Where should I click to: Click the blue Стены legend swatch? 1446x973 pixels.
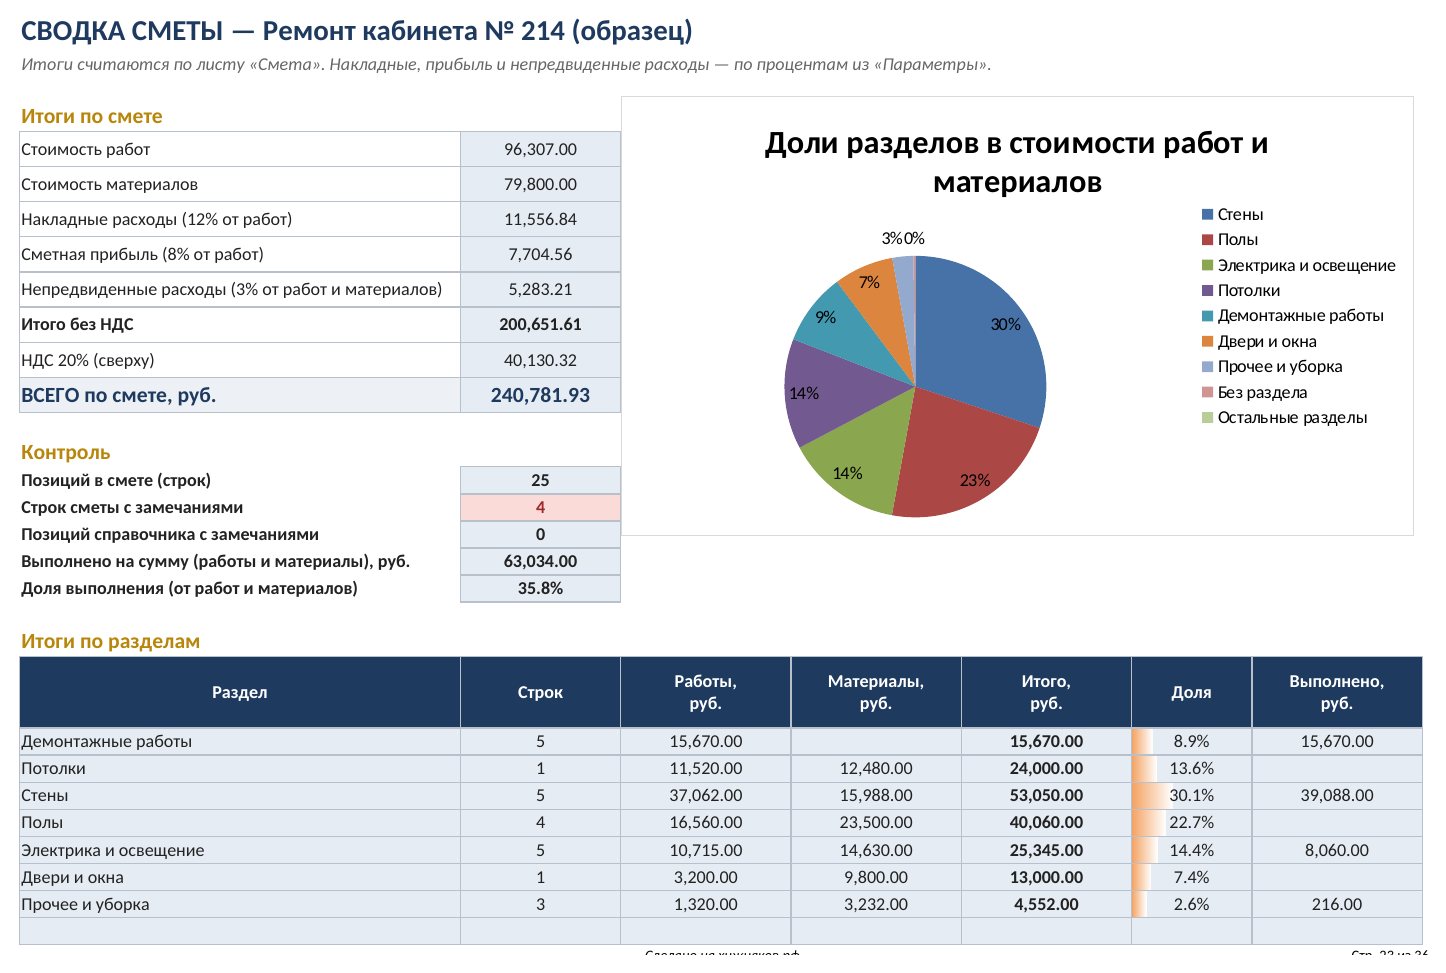pyautogui.click(x=1207, y=215)
